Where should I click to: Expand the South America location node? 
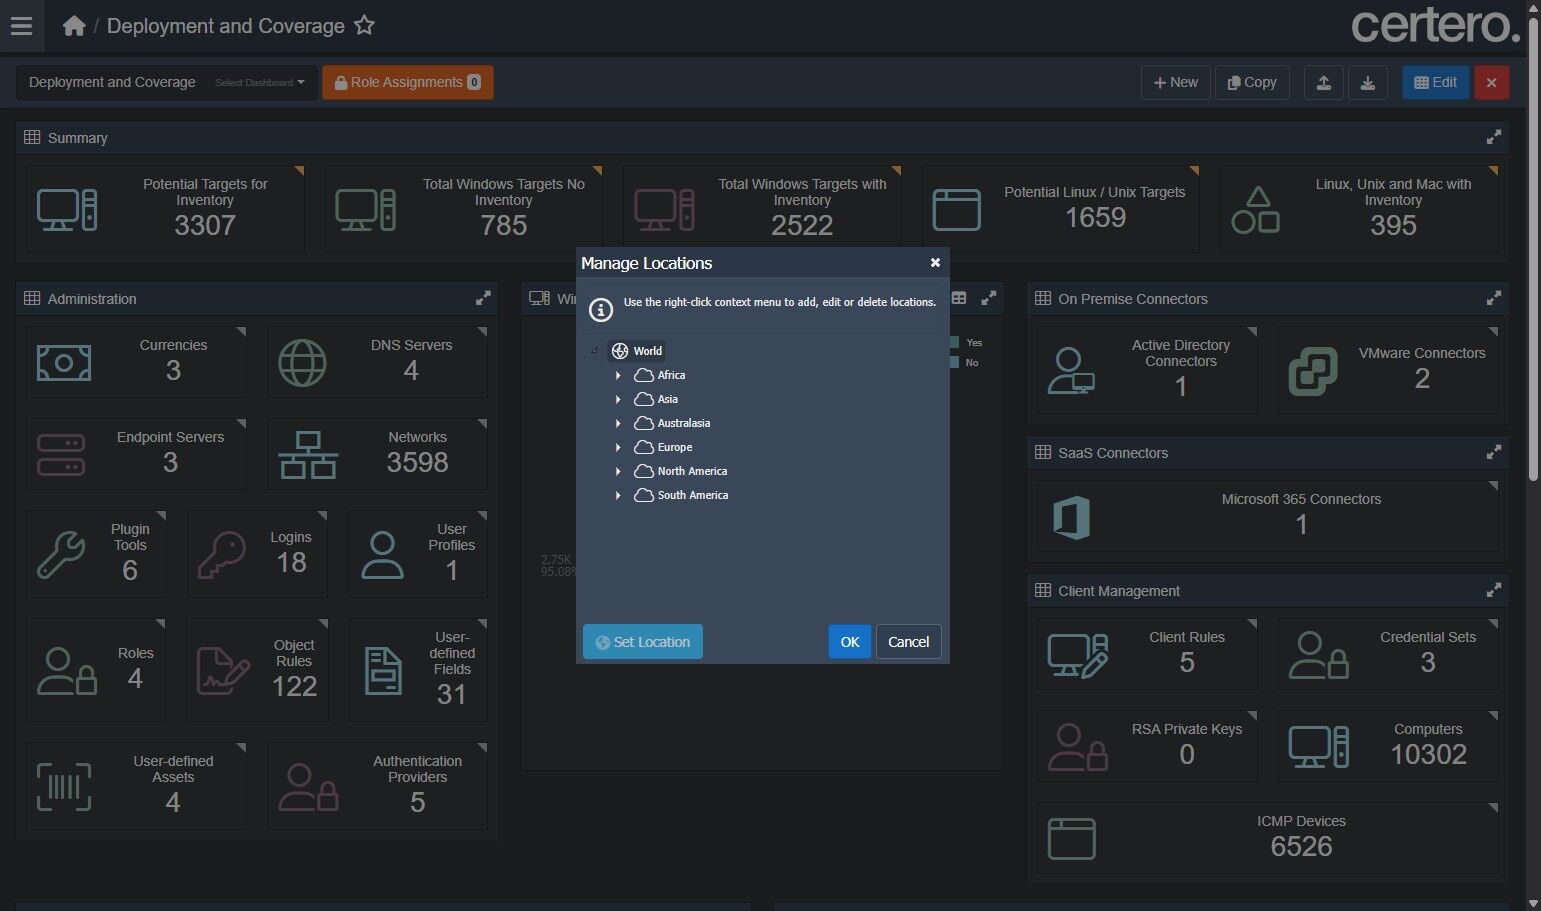tap(618, 495)
